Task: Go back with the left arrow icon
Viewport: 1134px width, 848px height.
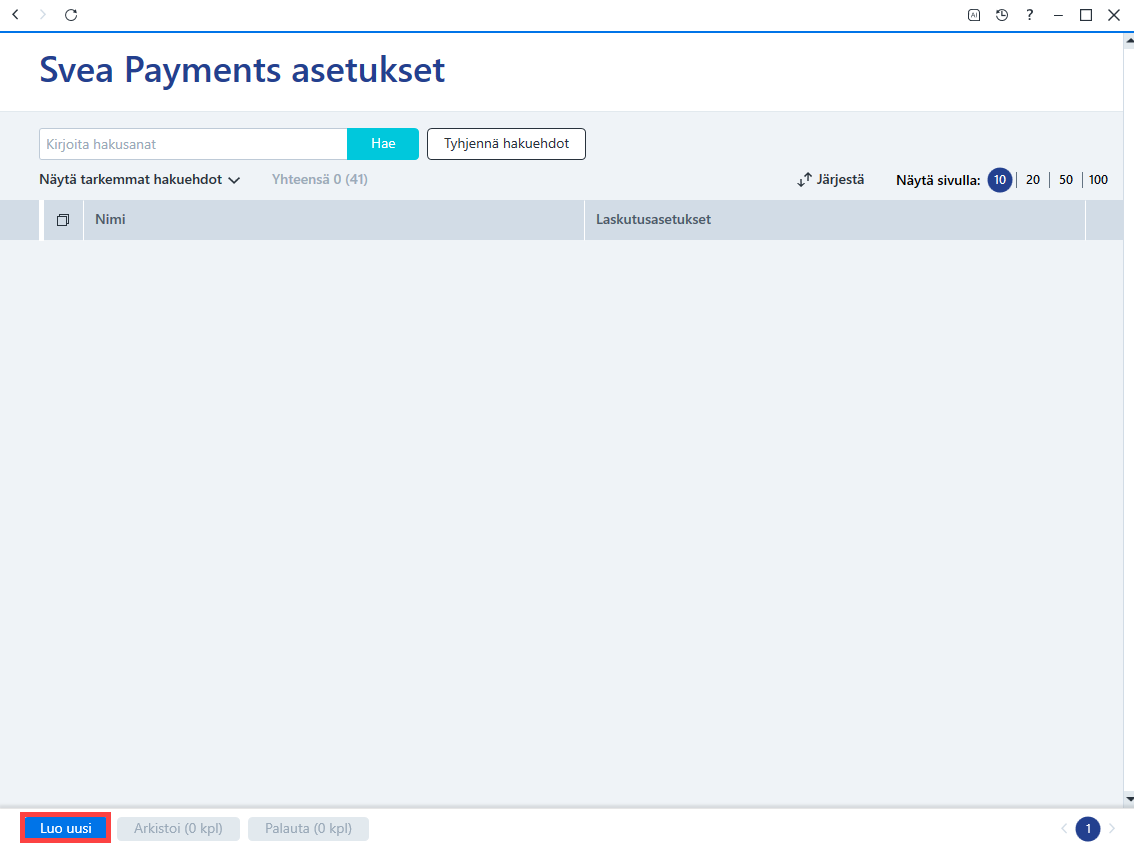Action: click(x=15, y=14)
